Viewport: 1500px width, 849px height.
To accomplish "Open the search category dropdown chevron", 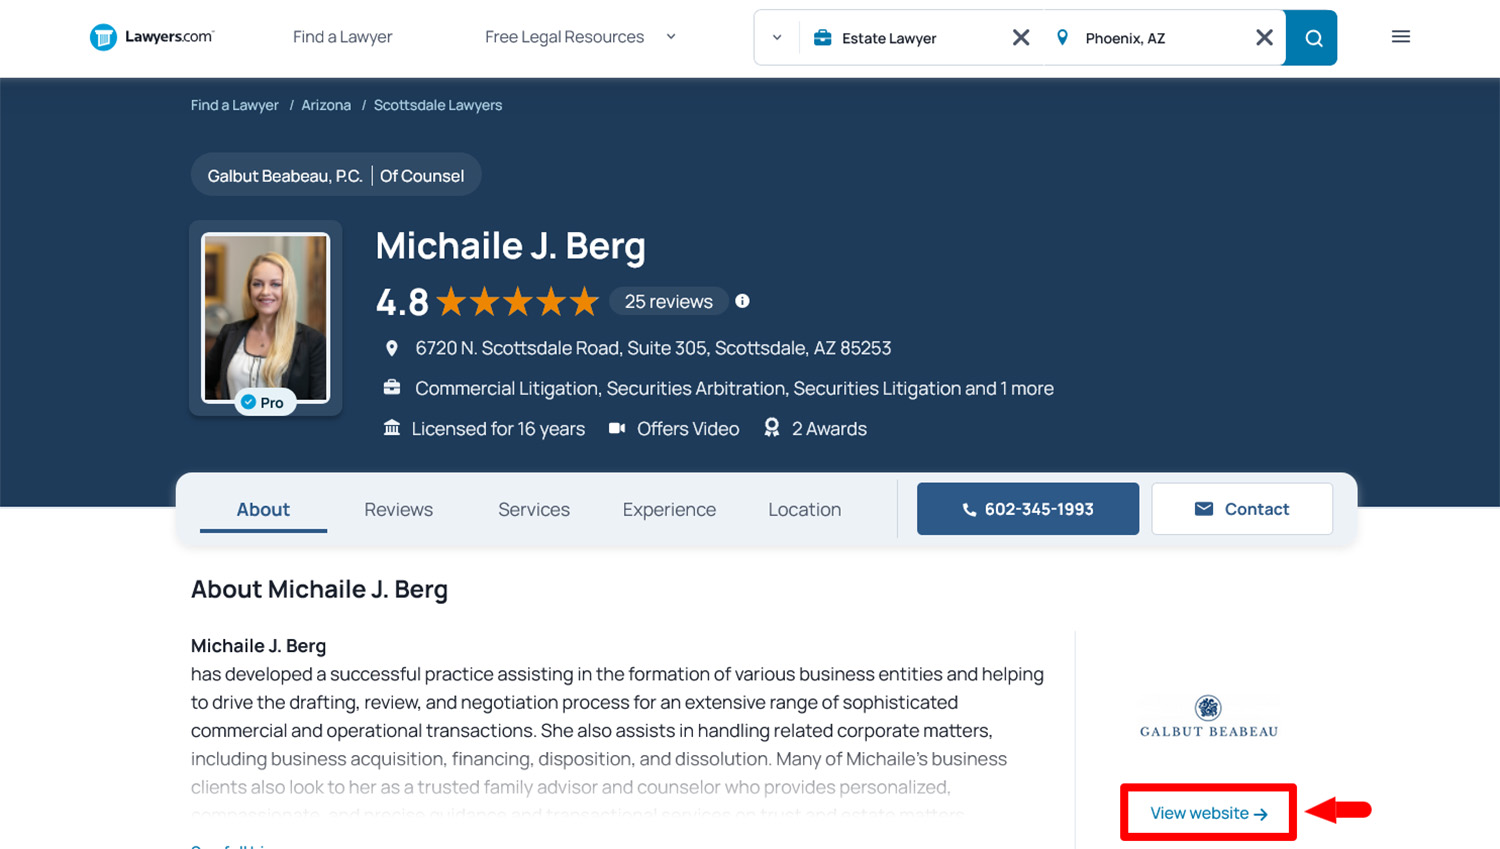I will click(x=777, y=38).
